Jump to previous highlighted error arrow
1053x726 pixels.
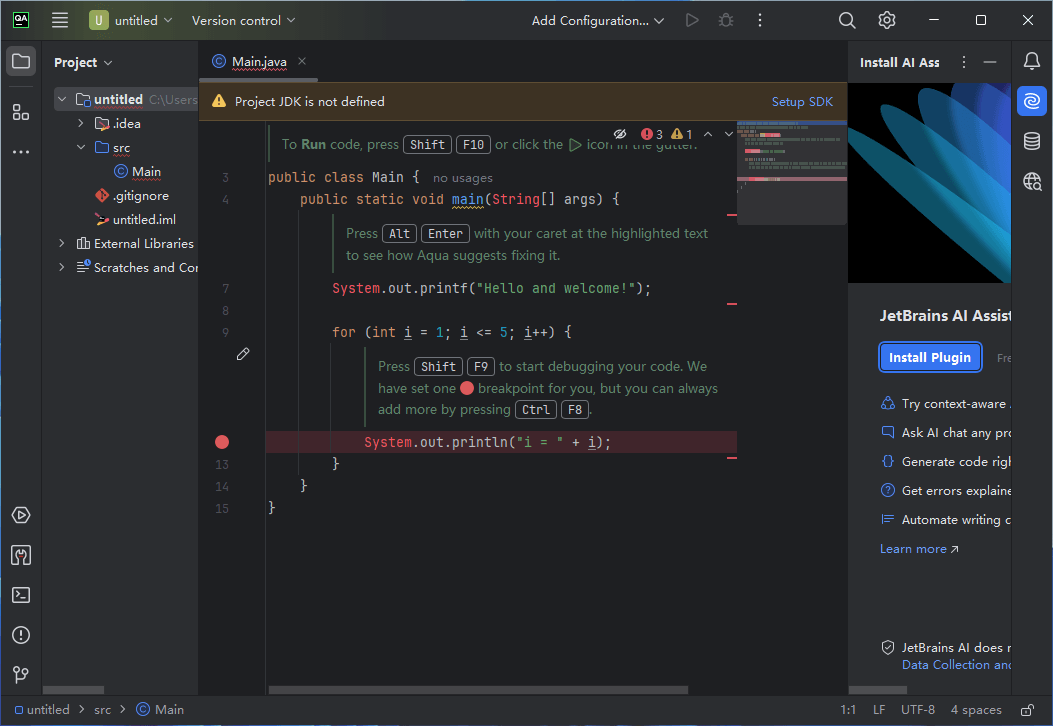click(708, 134)
